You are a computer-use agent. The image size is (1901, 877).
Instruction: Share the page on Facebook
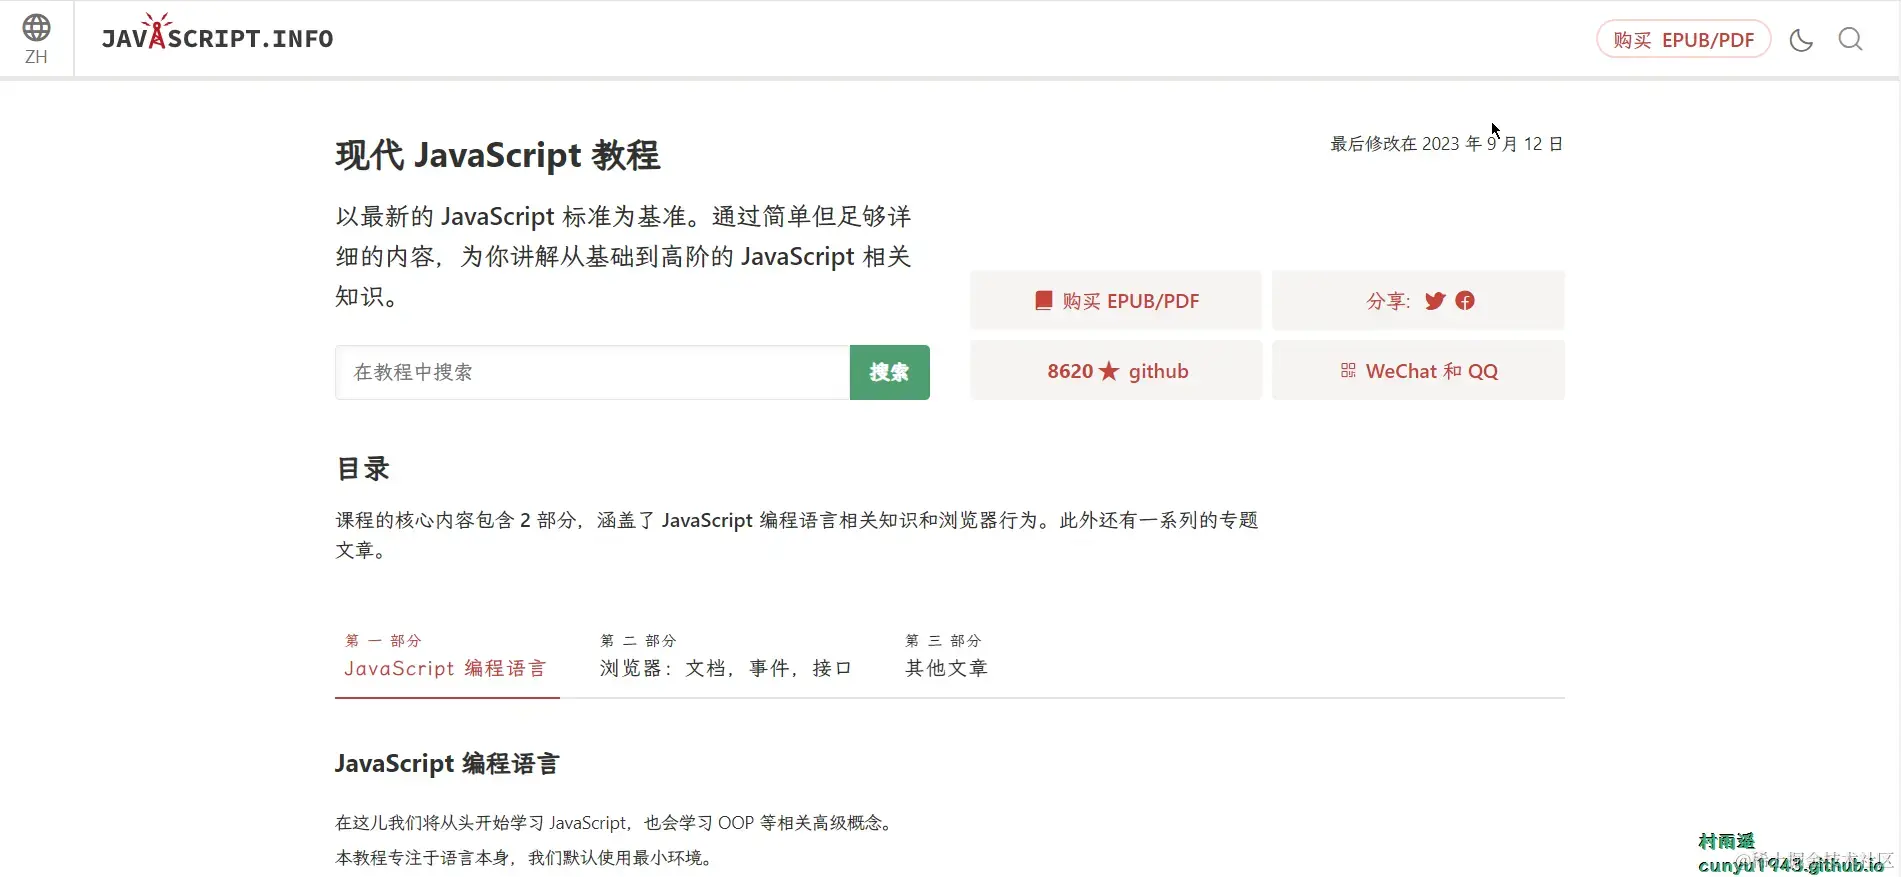coord(1465,301)
